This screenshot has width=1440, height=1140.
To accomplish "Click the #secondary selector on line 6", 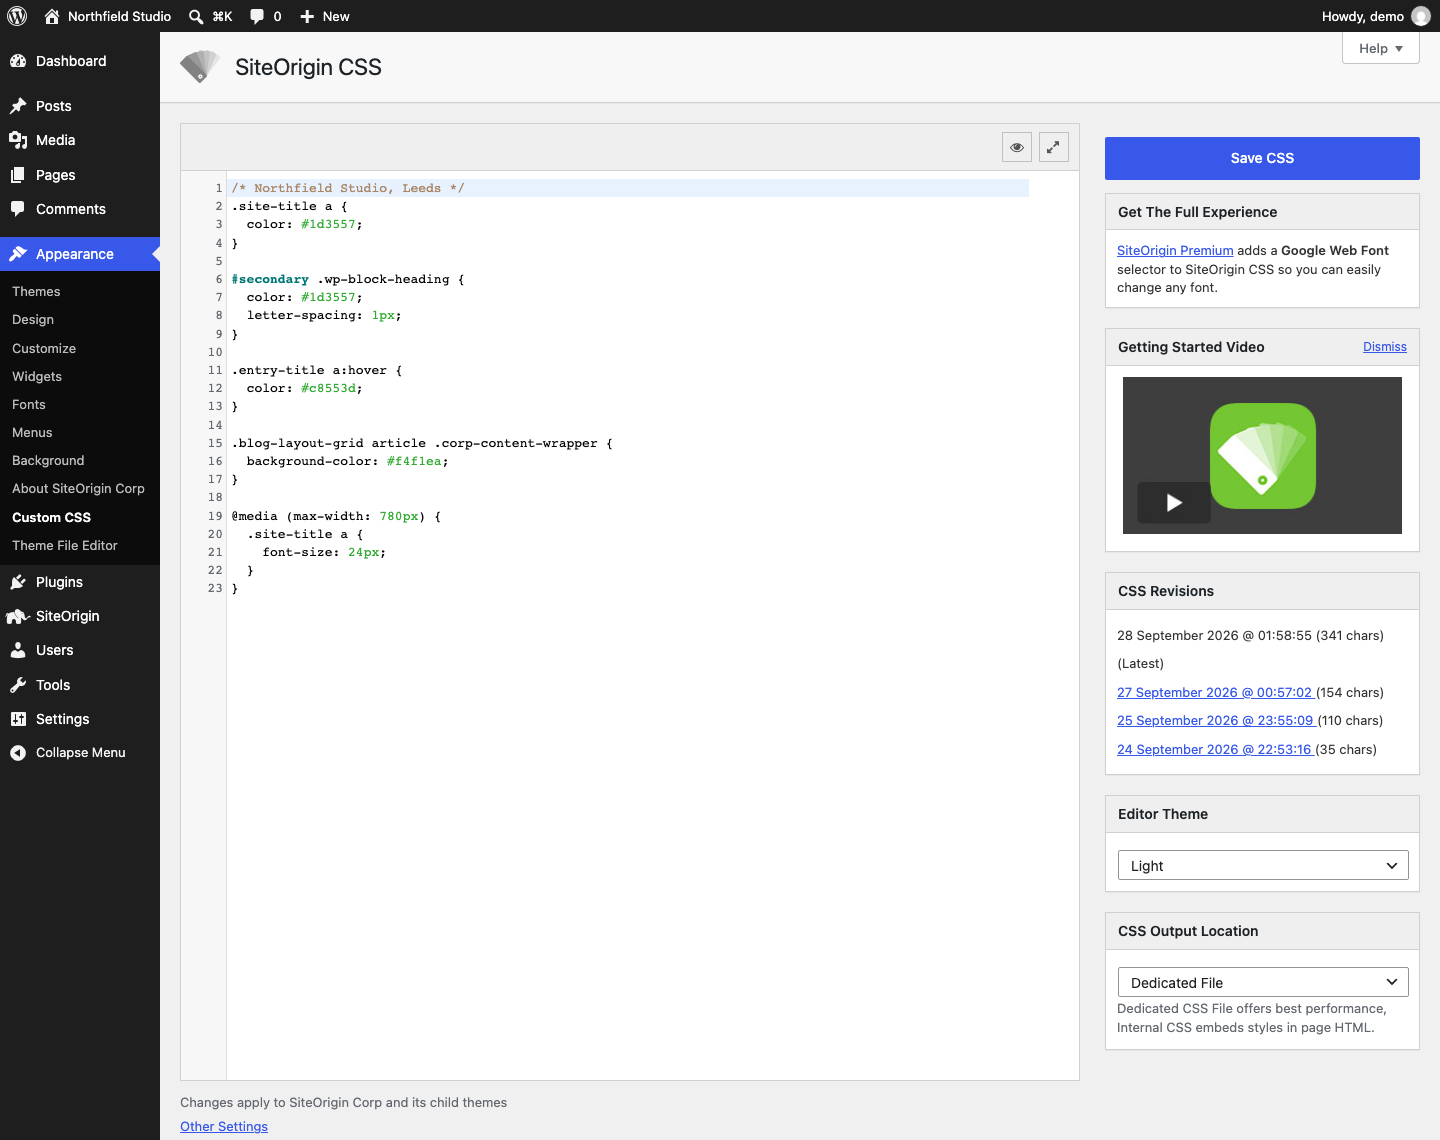I will [x=270, y=279].
